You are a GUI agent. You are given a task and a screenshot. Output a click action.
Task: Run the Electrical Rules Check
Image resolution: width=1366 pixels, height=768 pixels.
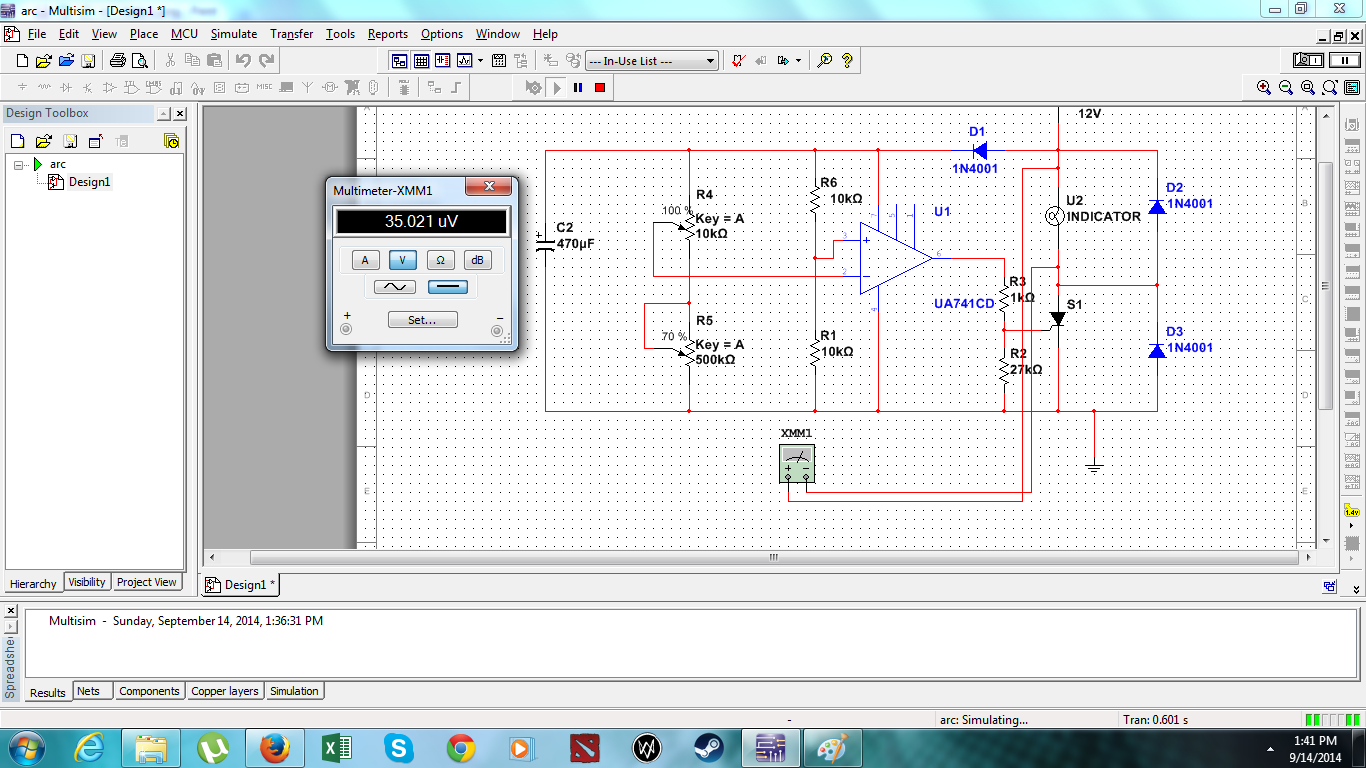(738, 60)
